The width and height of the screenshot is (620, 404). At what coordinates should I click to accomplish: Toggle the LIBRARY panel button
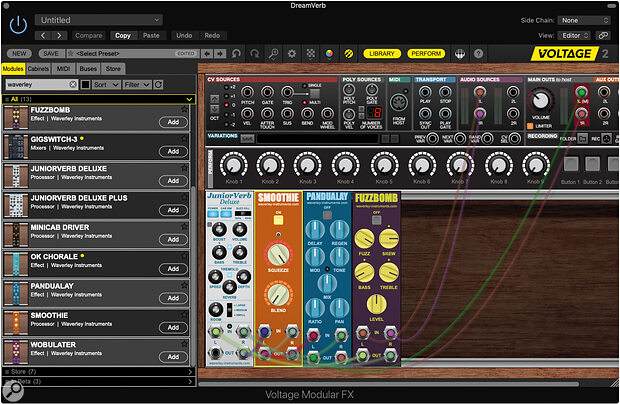tap(382, 53)
